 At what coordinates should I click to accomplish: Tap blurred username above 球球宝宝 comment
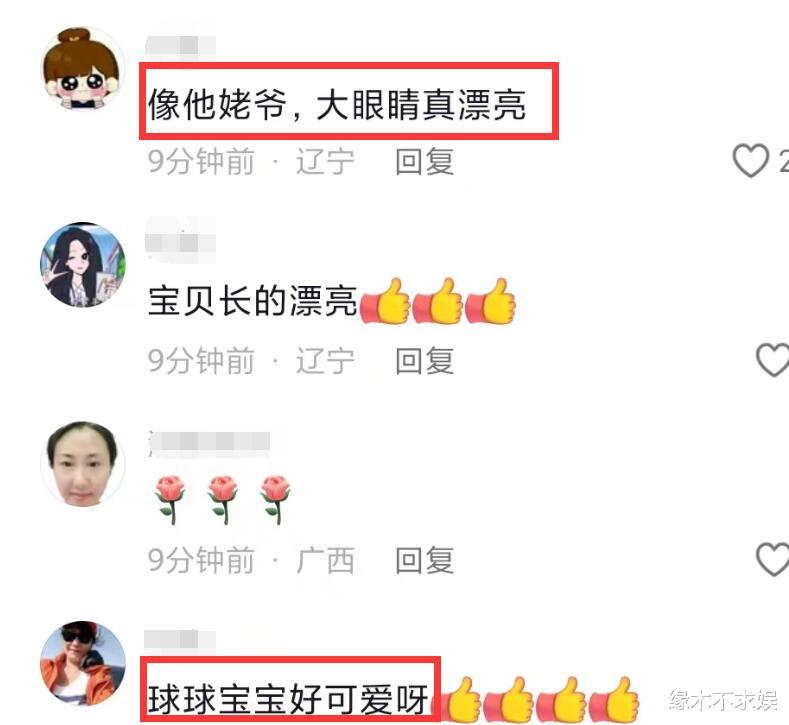[180, 639]
